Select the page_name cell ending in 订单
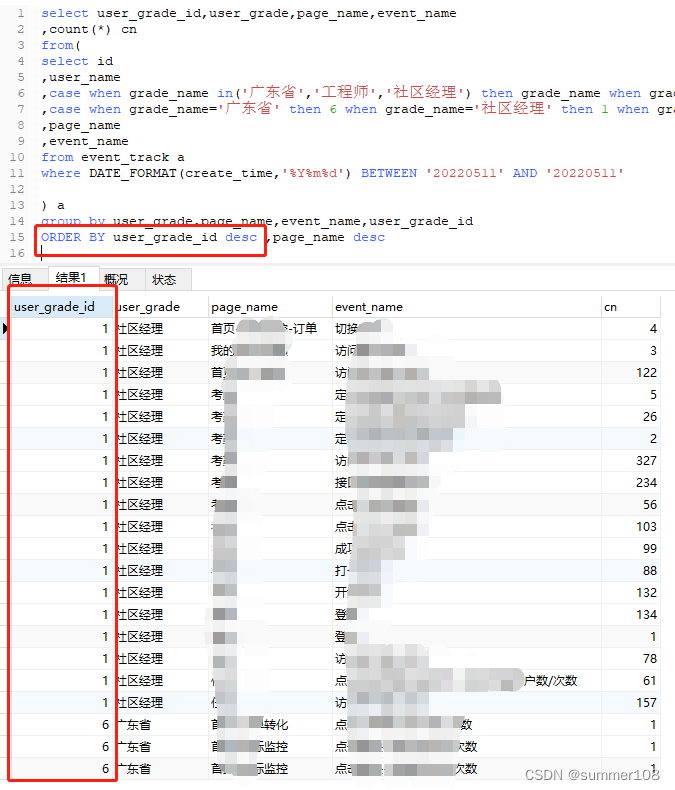 [x=270, y=329]
